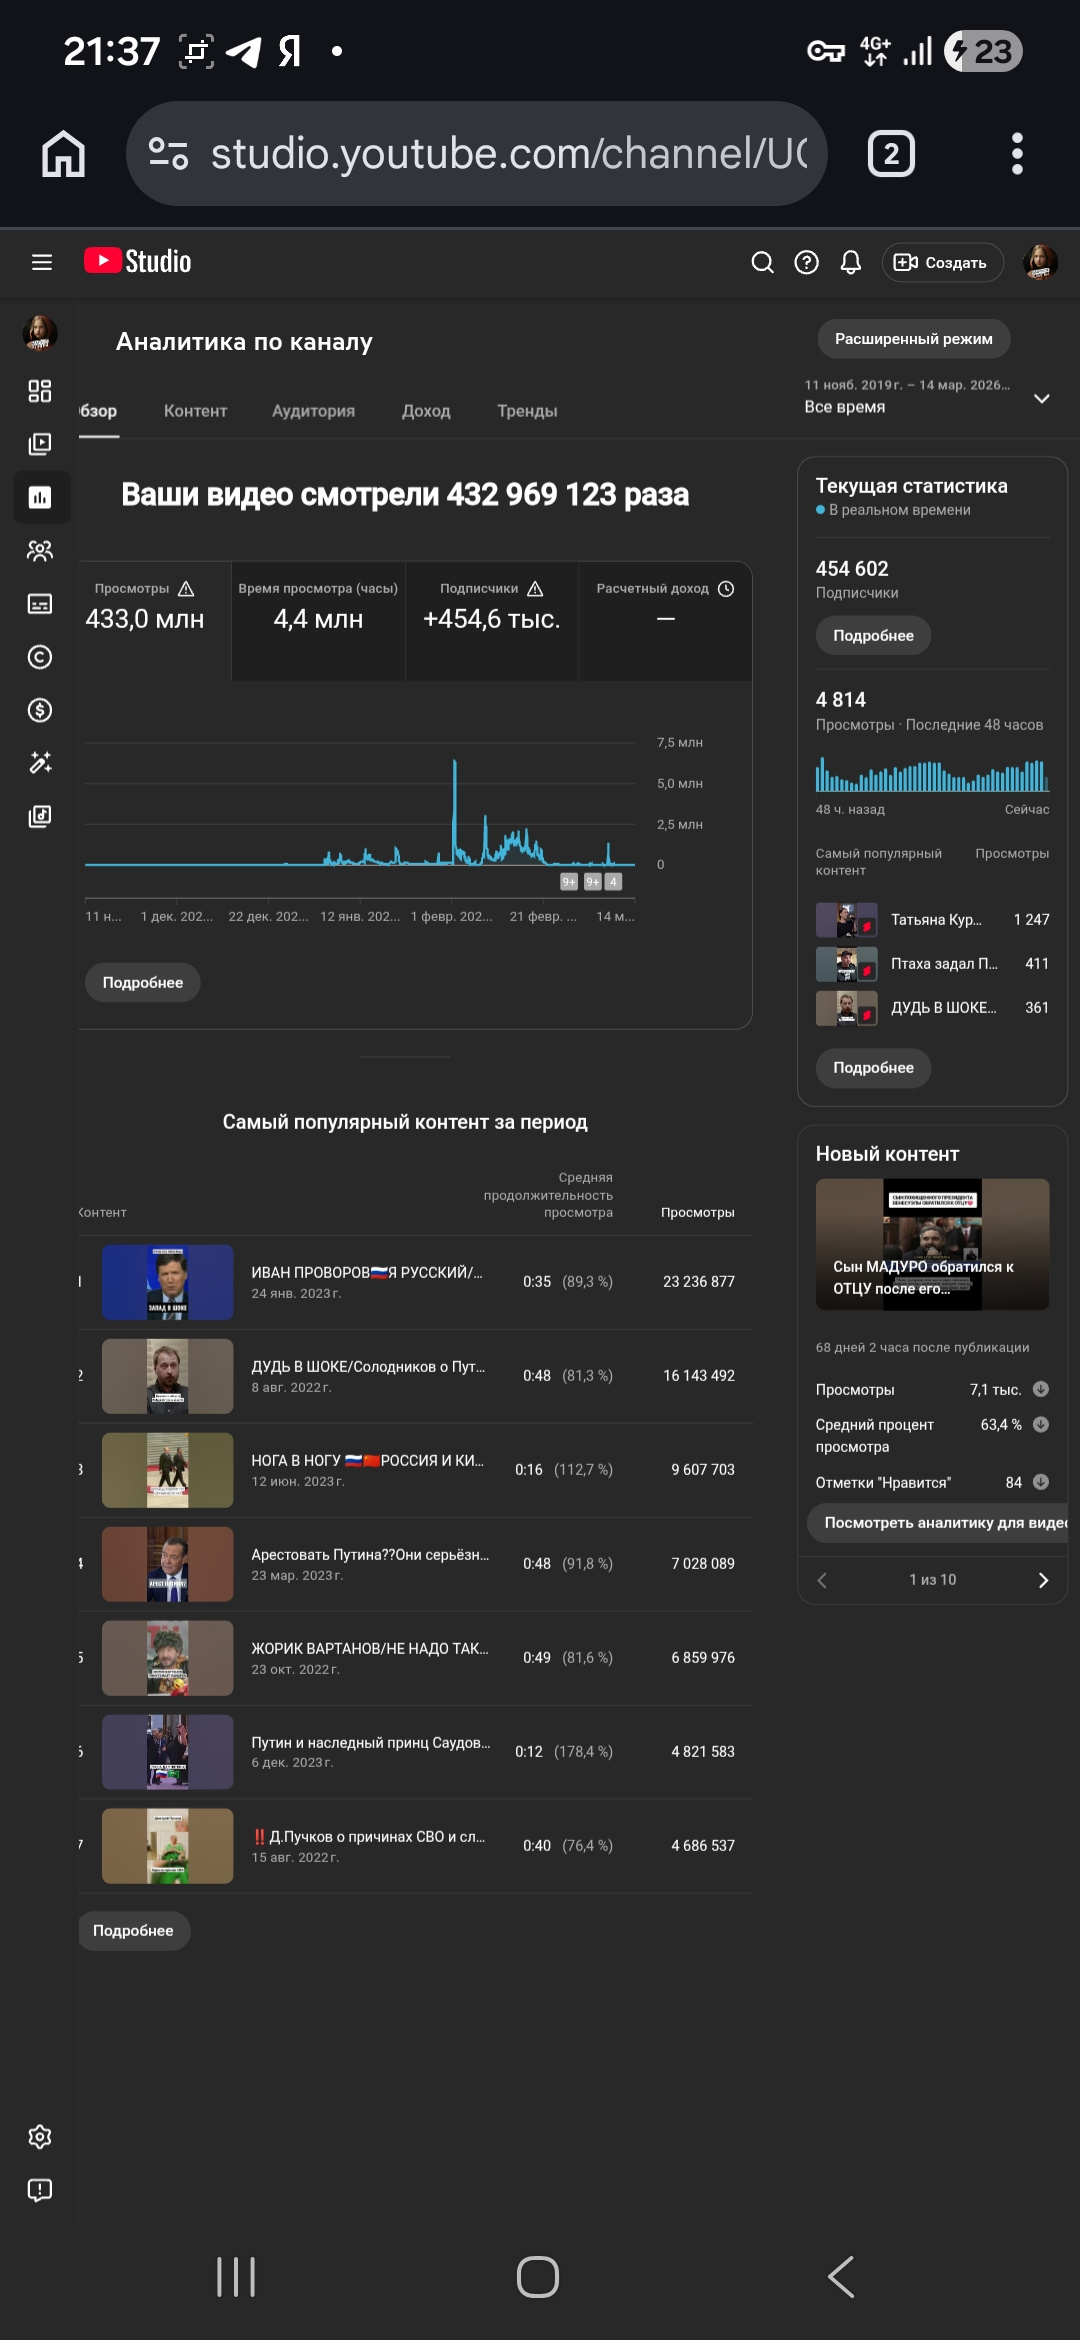This screenshot has height=2340, width=1080.
Task: Click Расширенный режим button
Action: (x=914, y=339)
